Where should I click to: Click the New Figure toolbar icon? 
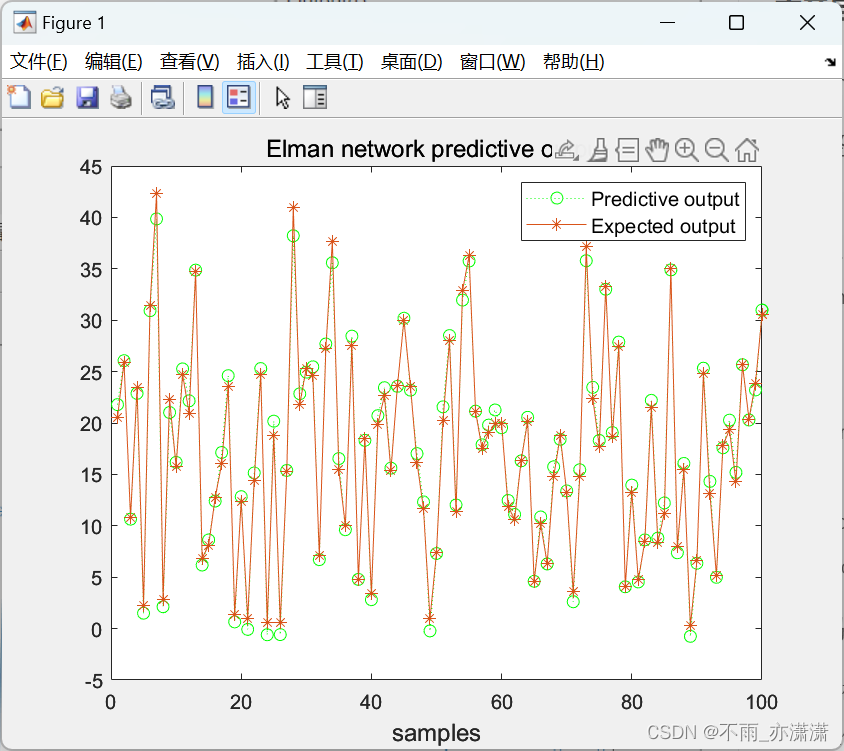coord(18,97)
